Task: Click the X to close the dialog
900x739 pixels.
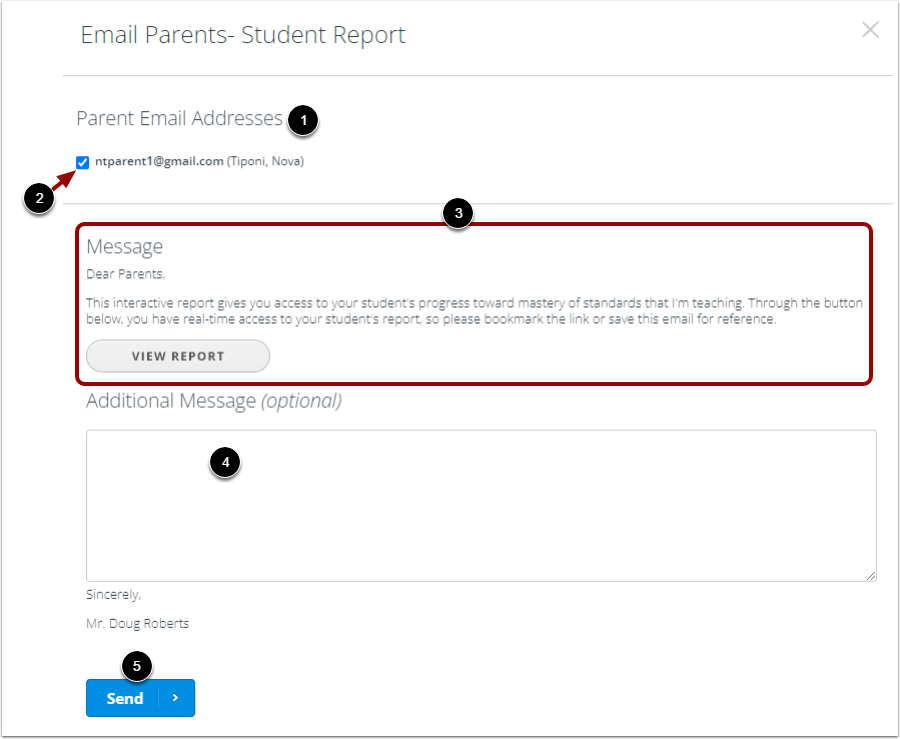Action: coord(870,30)
